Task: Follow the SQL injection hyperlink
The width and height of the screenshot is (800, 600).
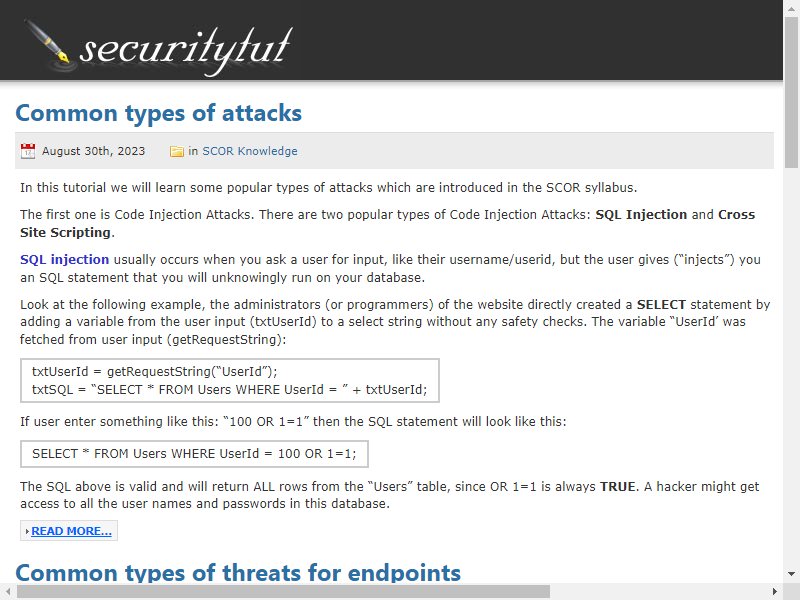Action: (x=64, y=259)
